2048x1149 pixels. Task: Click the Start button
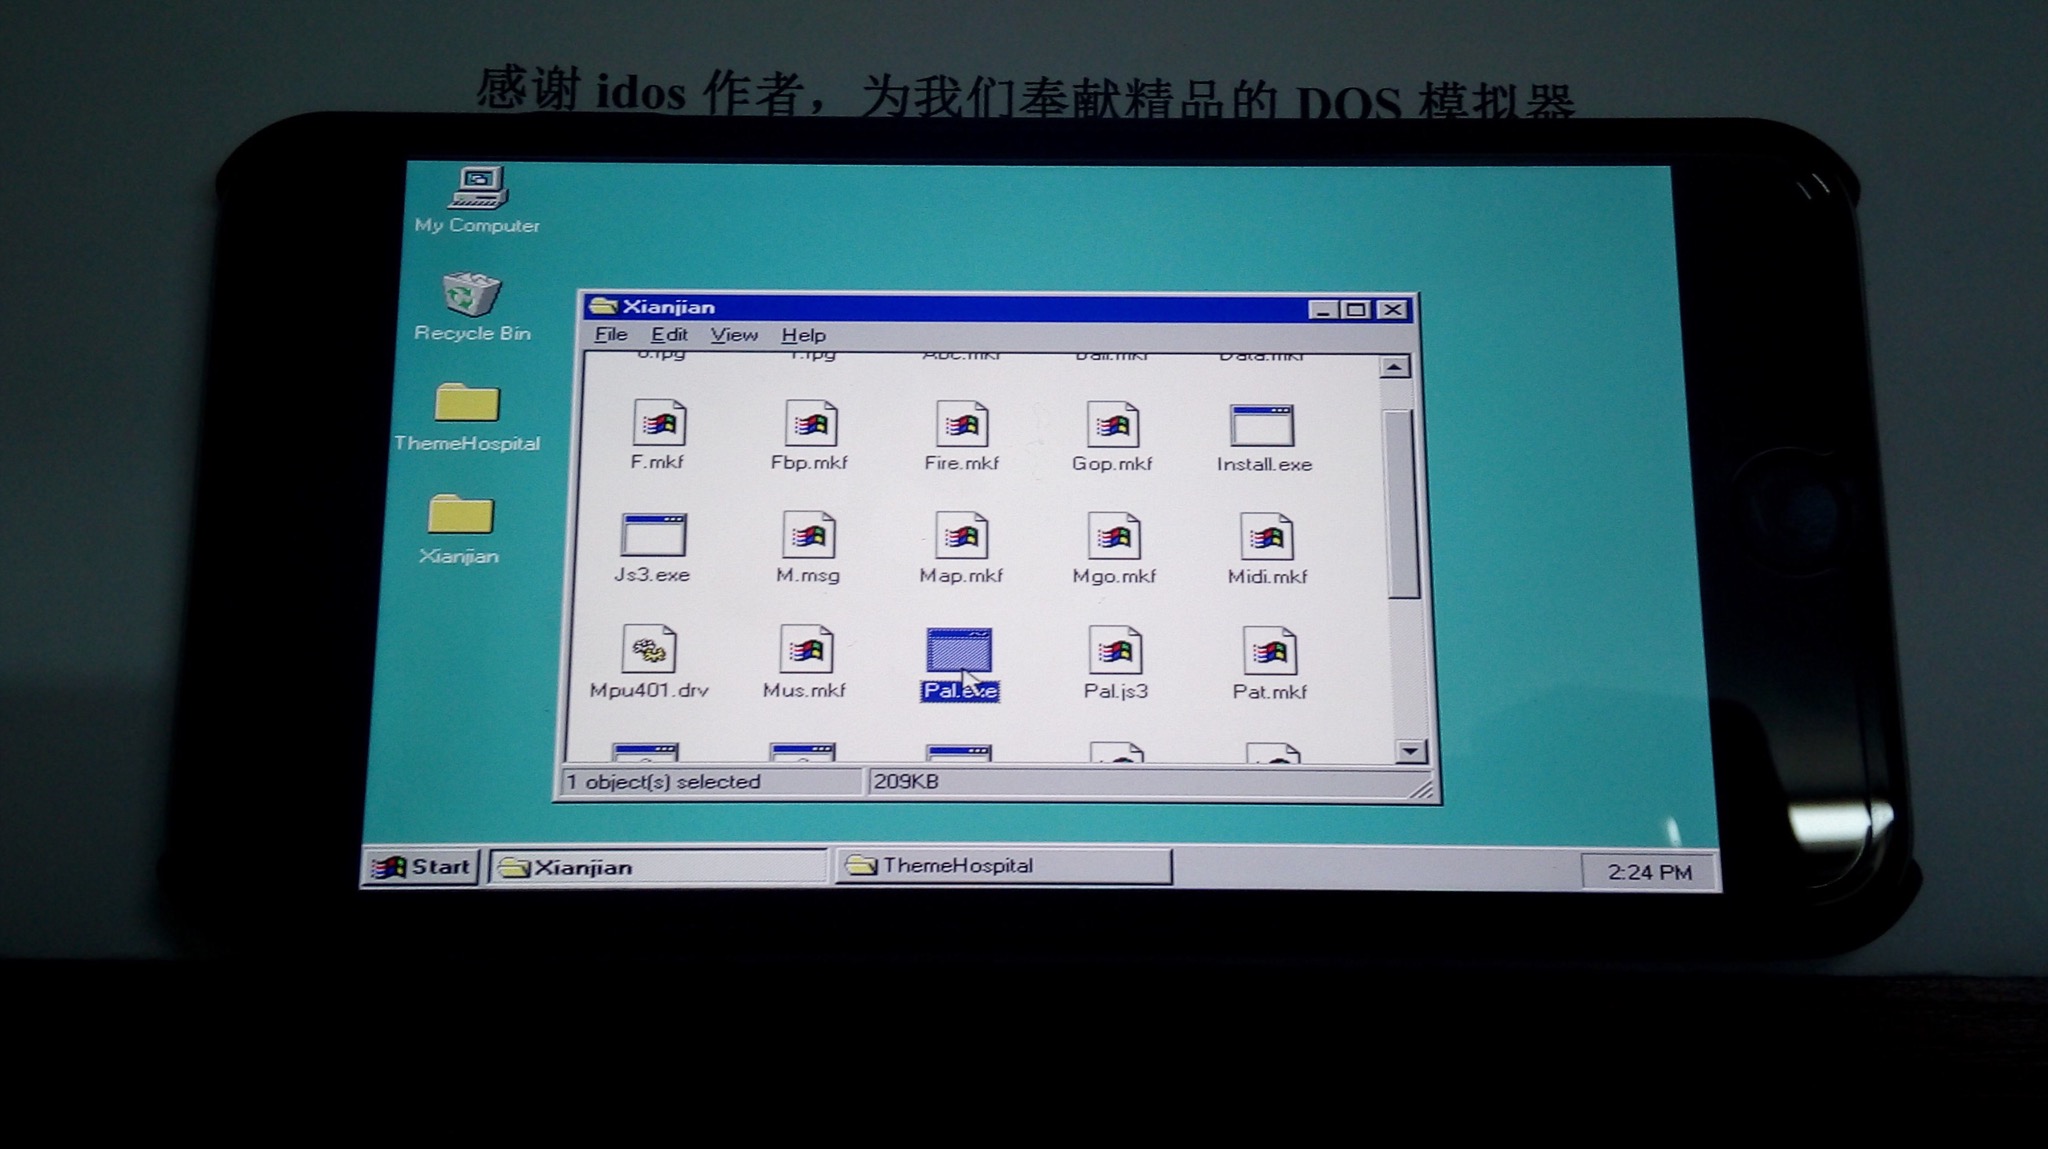[x=421, y=867]
